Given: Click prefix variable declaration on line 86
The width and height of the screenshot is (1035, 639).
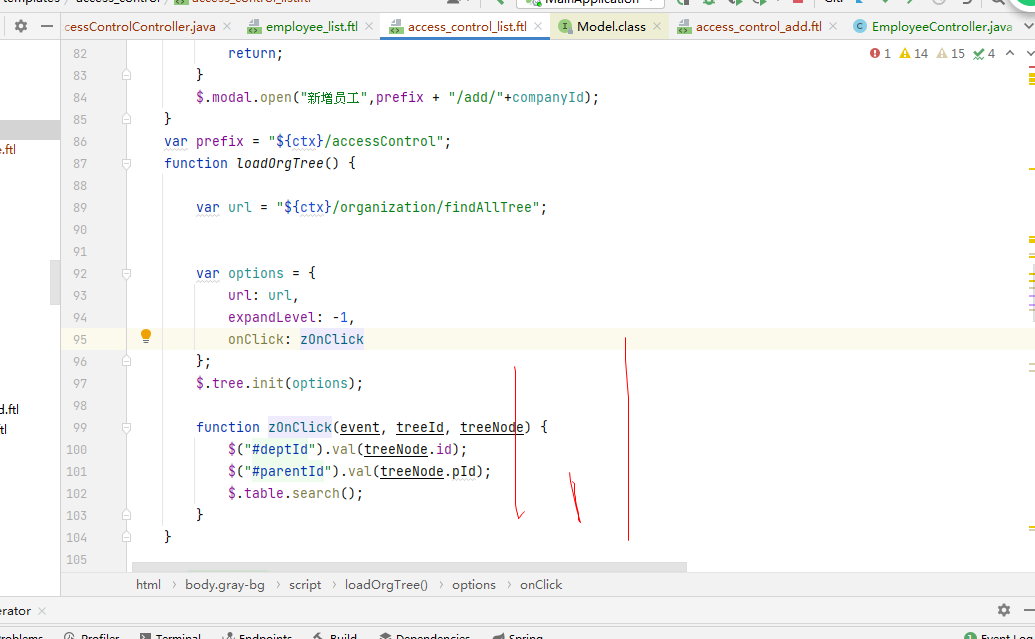Looking at the screenshot, I should click(x=220, y=141).
